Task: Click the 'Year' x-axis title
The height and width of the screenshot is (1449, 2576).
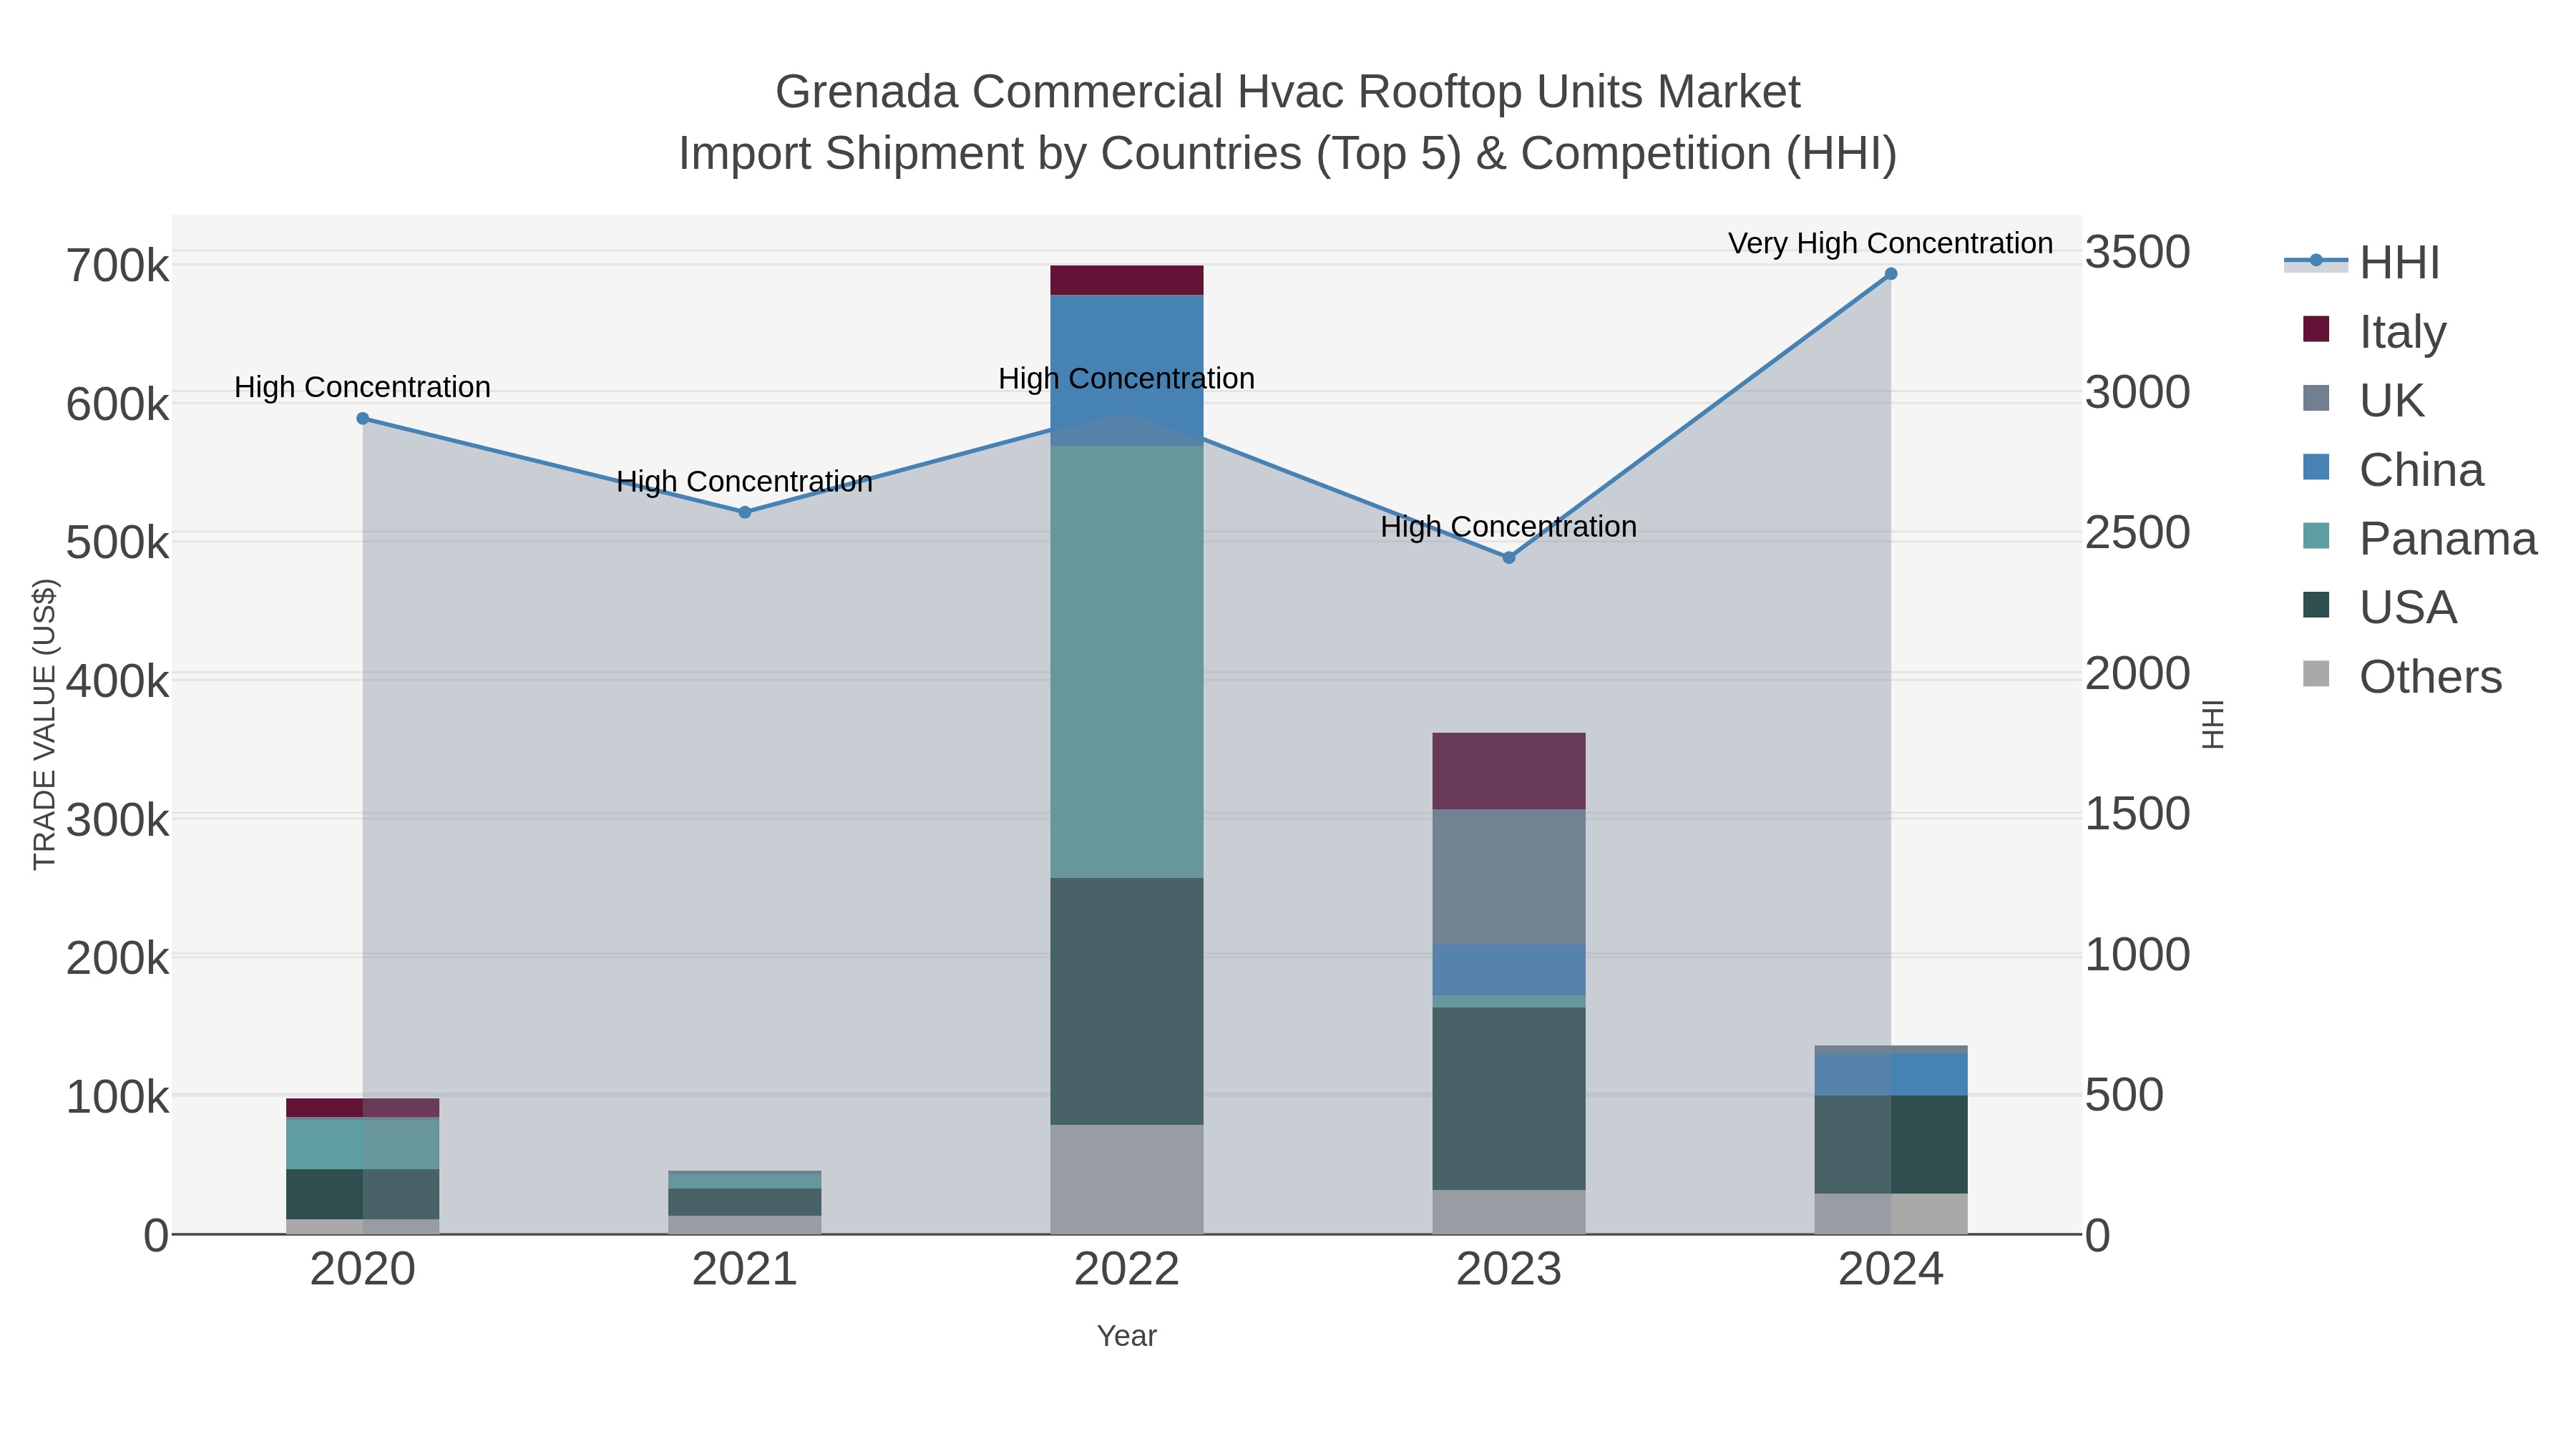Action: 1127,1336
